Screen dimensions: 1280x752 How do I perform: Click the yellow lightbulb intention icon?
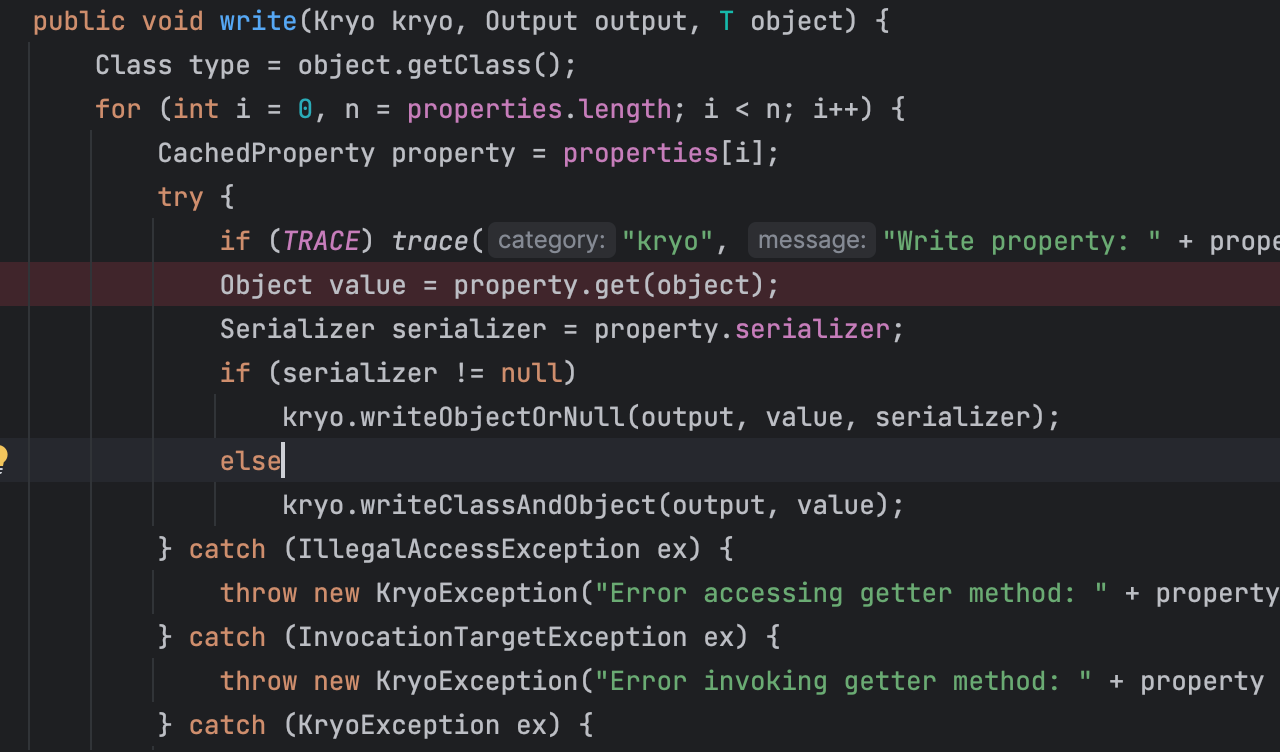[x=3, y=459]
